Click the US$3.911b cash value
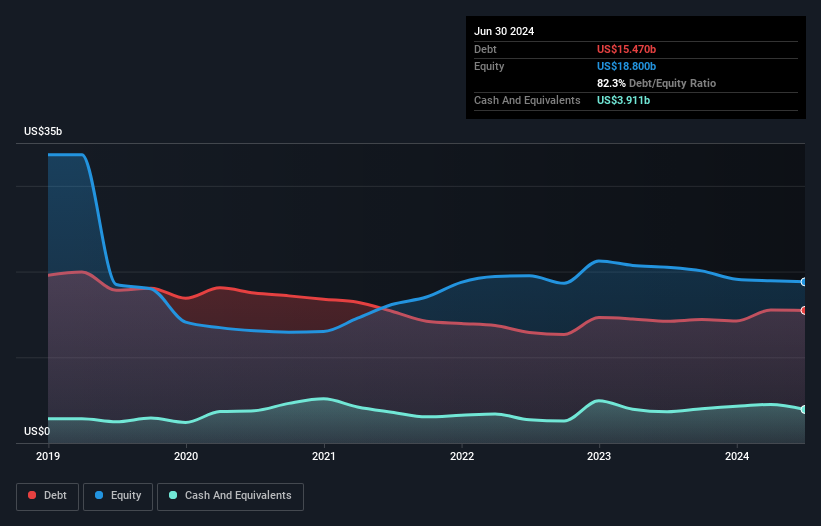 tap(623, 100)
